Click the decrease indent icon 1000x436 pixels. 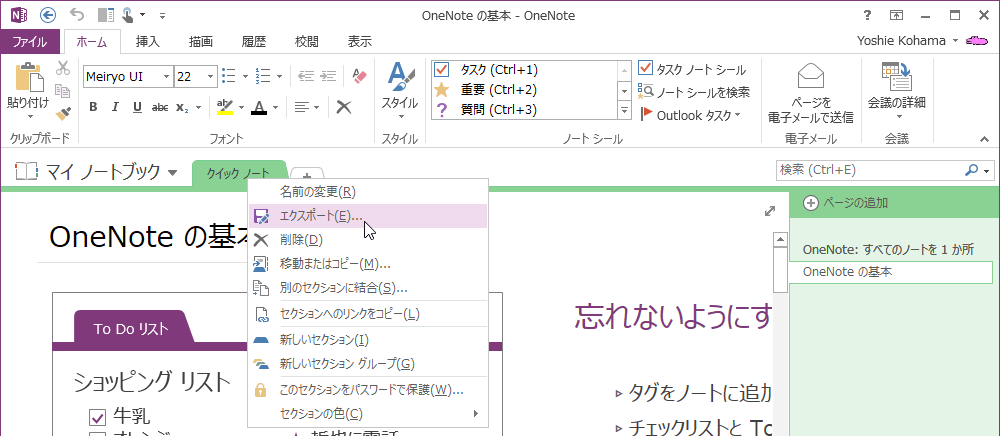[x=305, y=76]
